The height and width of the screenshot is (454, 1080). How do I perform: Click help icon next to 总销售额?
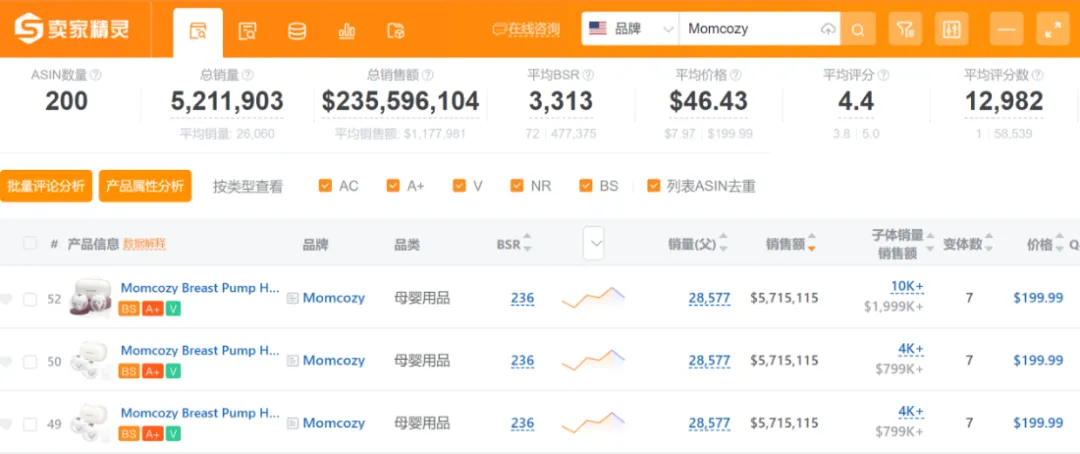(x=427, y=75)
